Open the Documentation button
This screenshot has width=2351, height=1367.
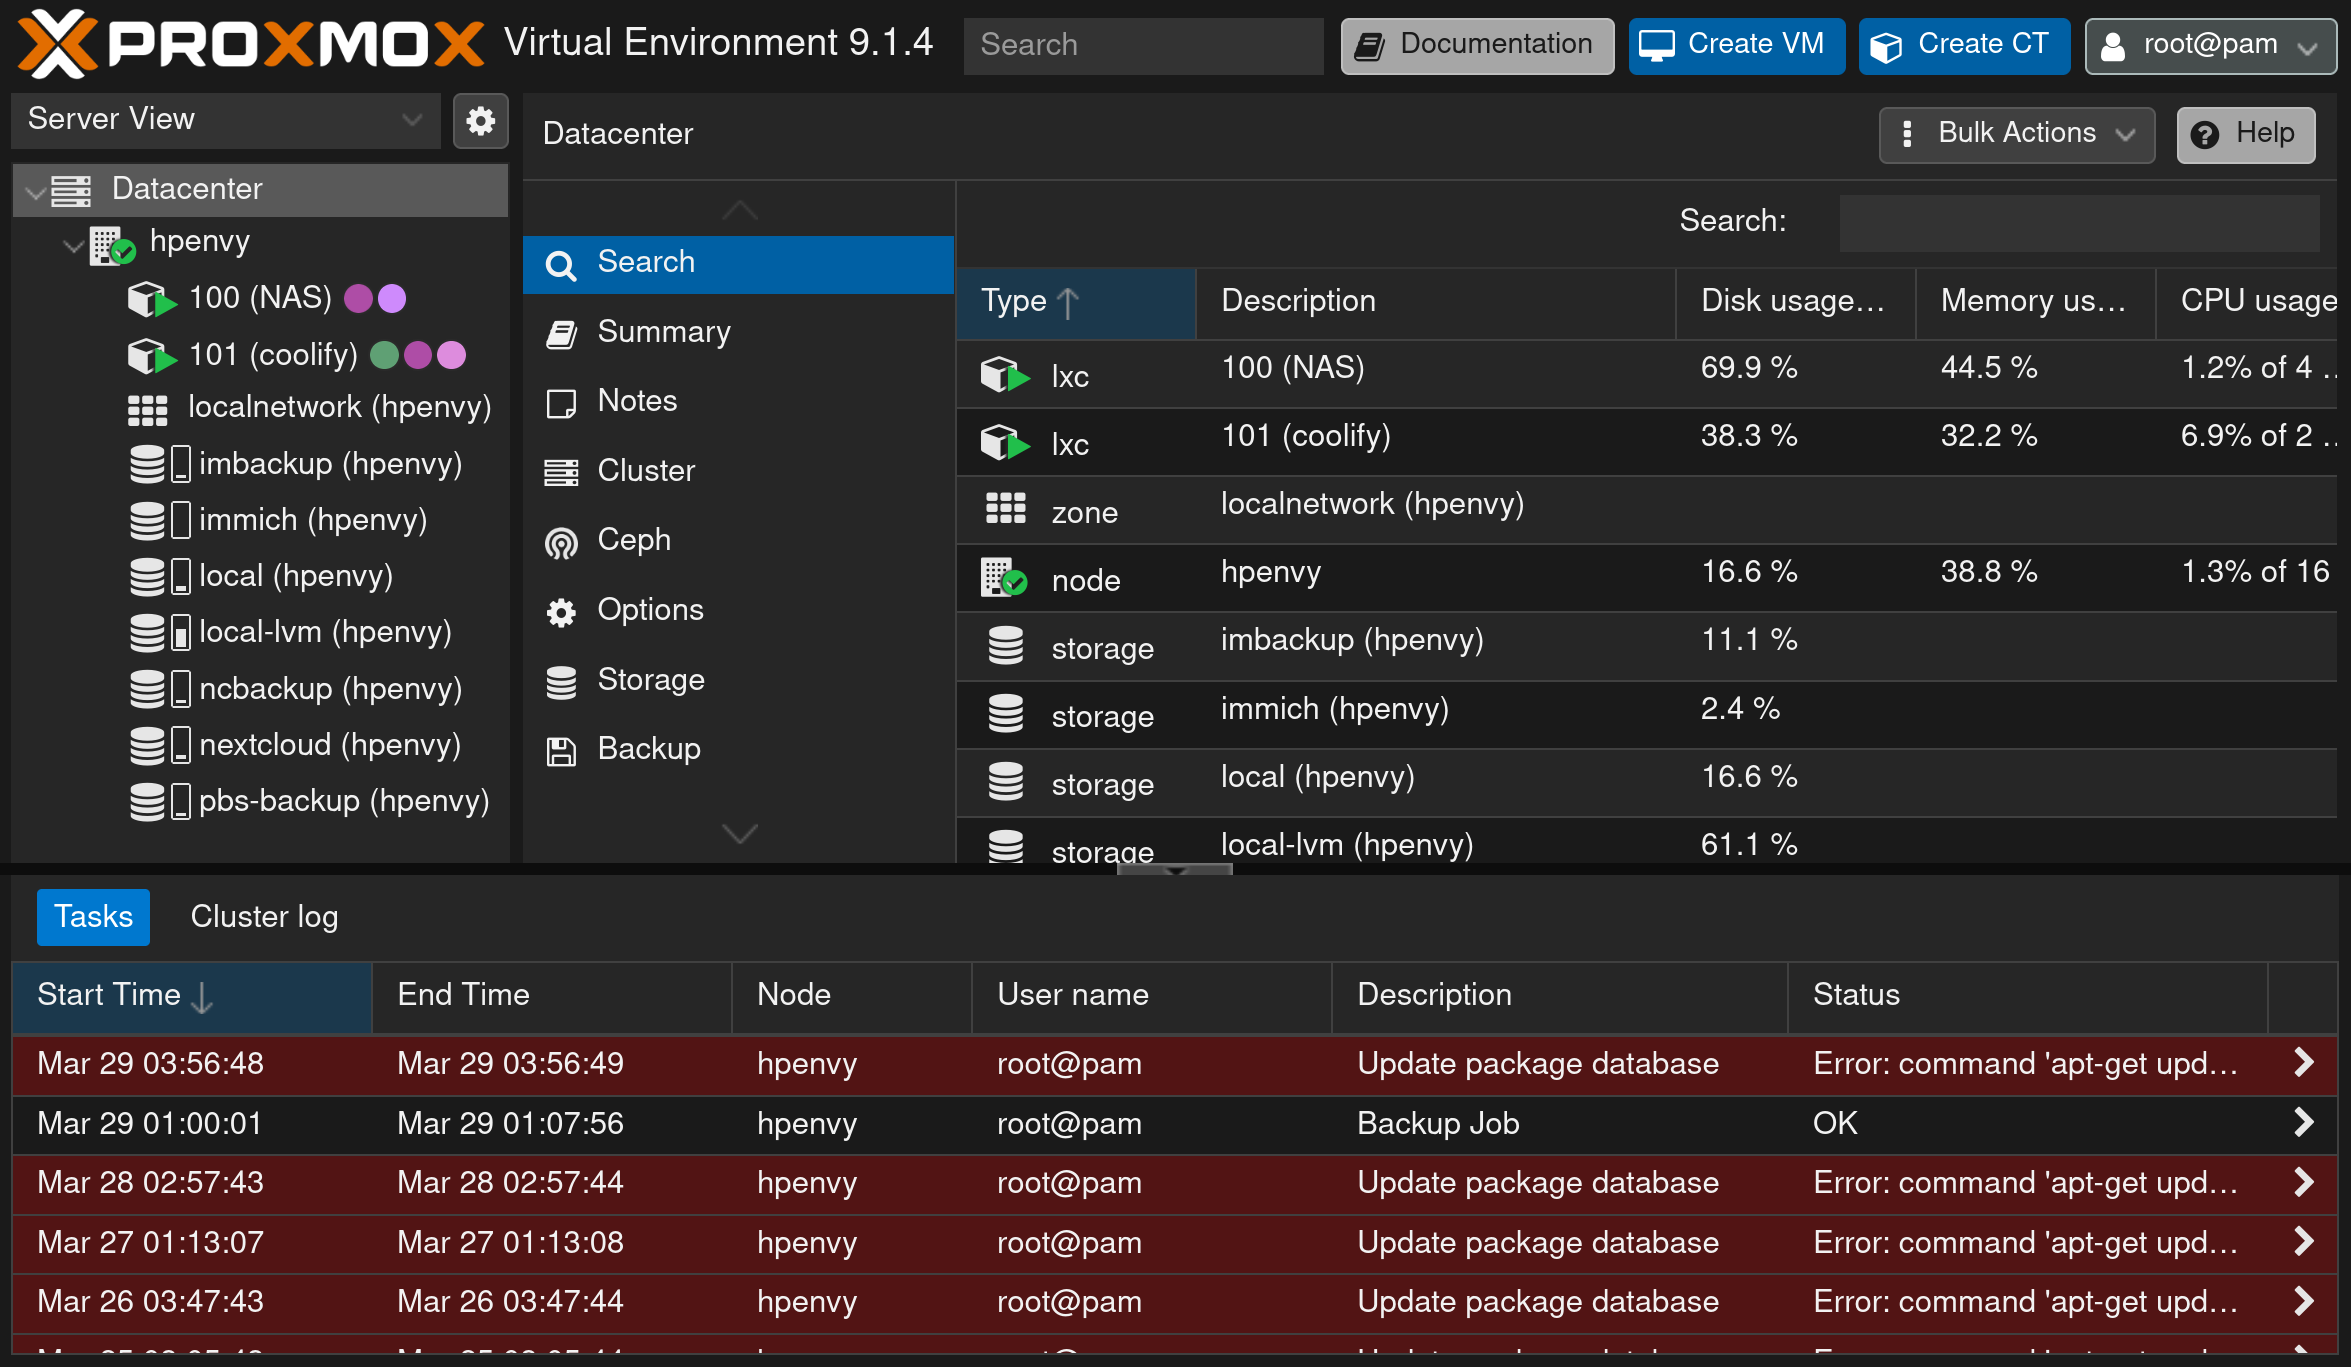coord(1477,46)
